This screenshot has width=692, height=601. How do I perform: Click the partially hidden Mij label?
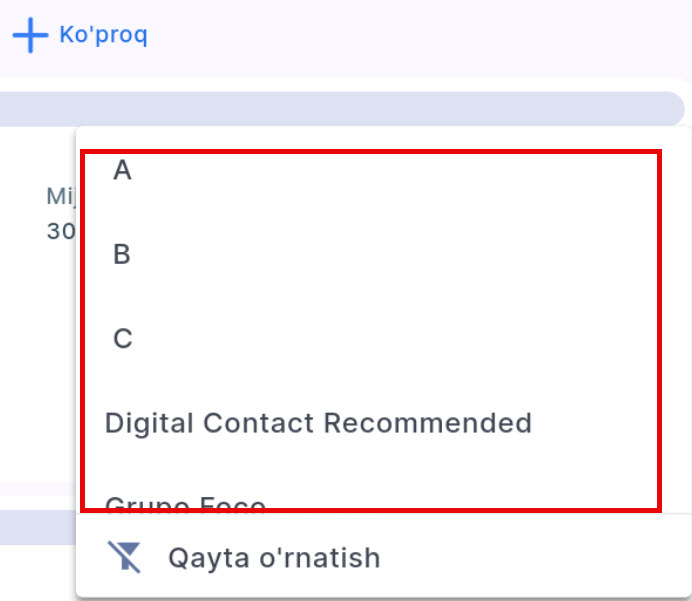(x=60, y=196)
